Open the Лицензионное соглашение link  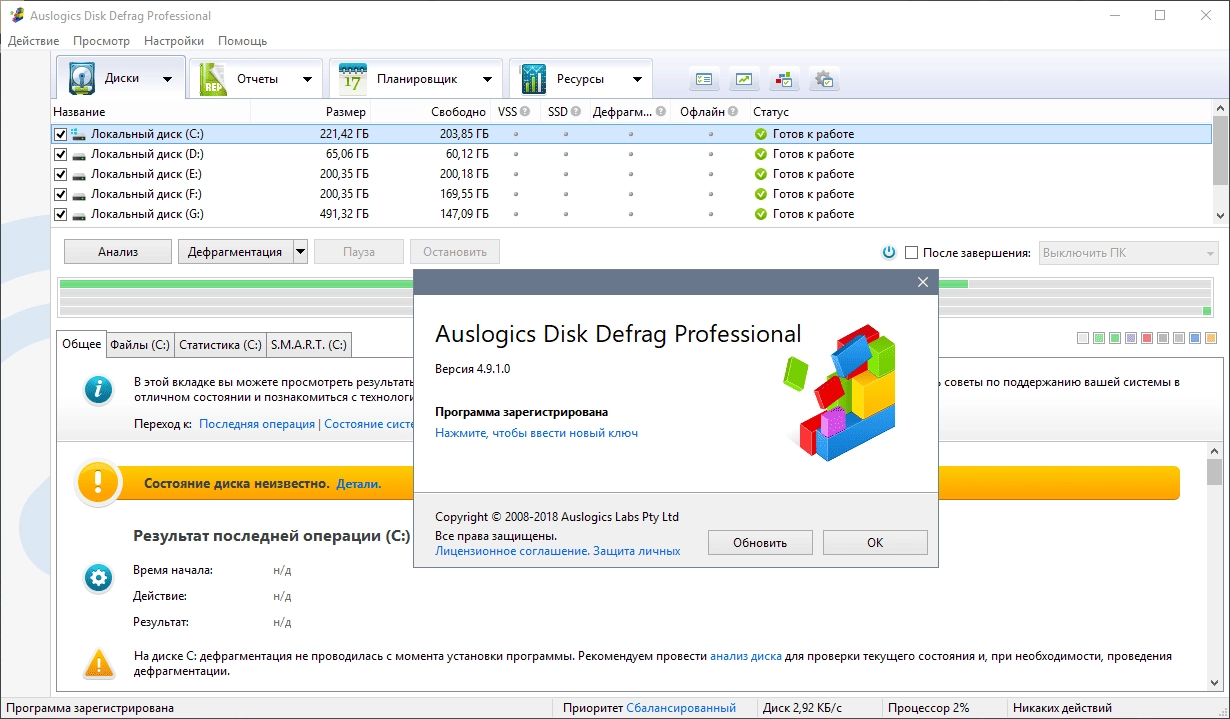tap(512, 551)
